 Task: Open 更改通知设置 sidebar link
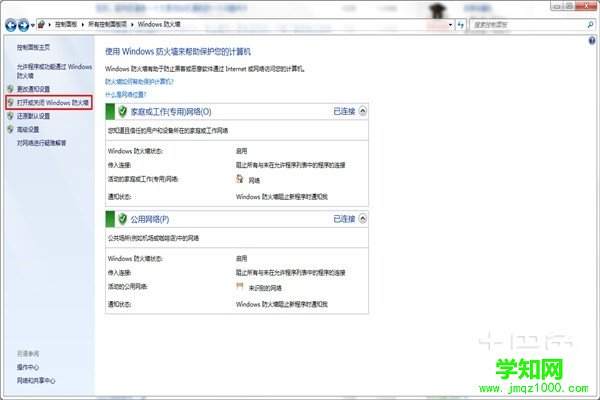click(33, 89)
